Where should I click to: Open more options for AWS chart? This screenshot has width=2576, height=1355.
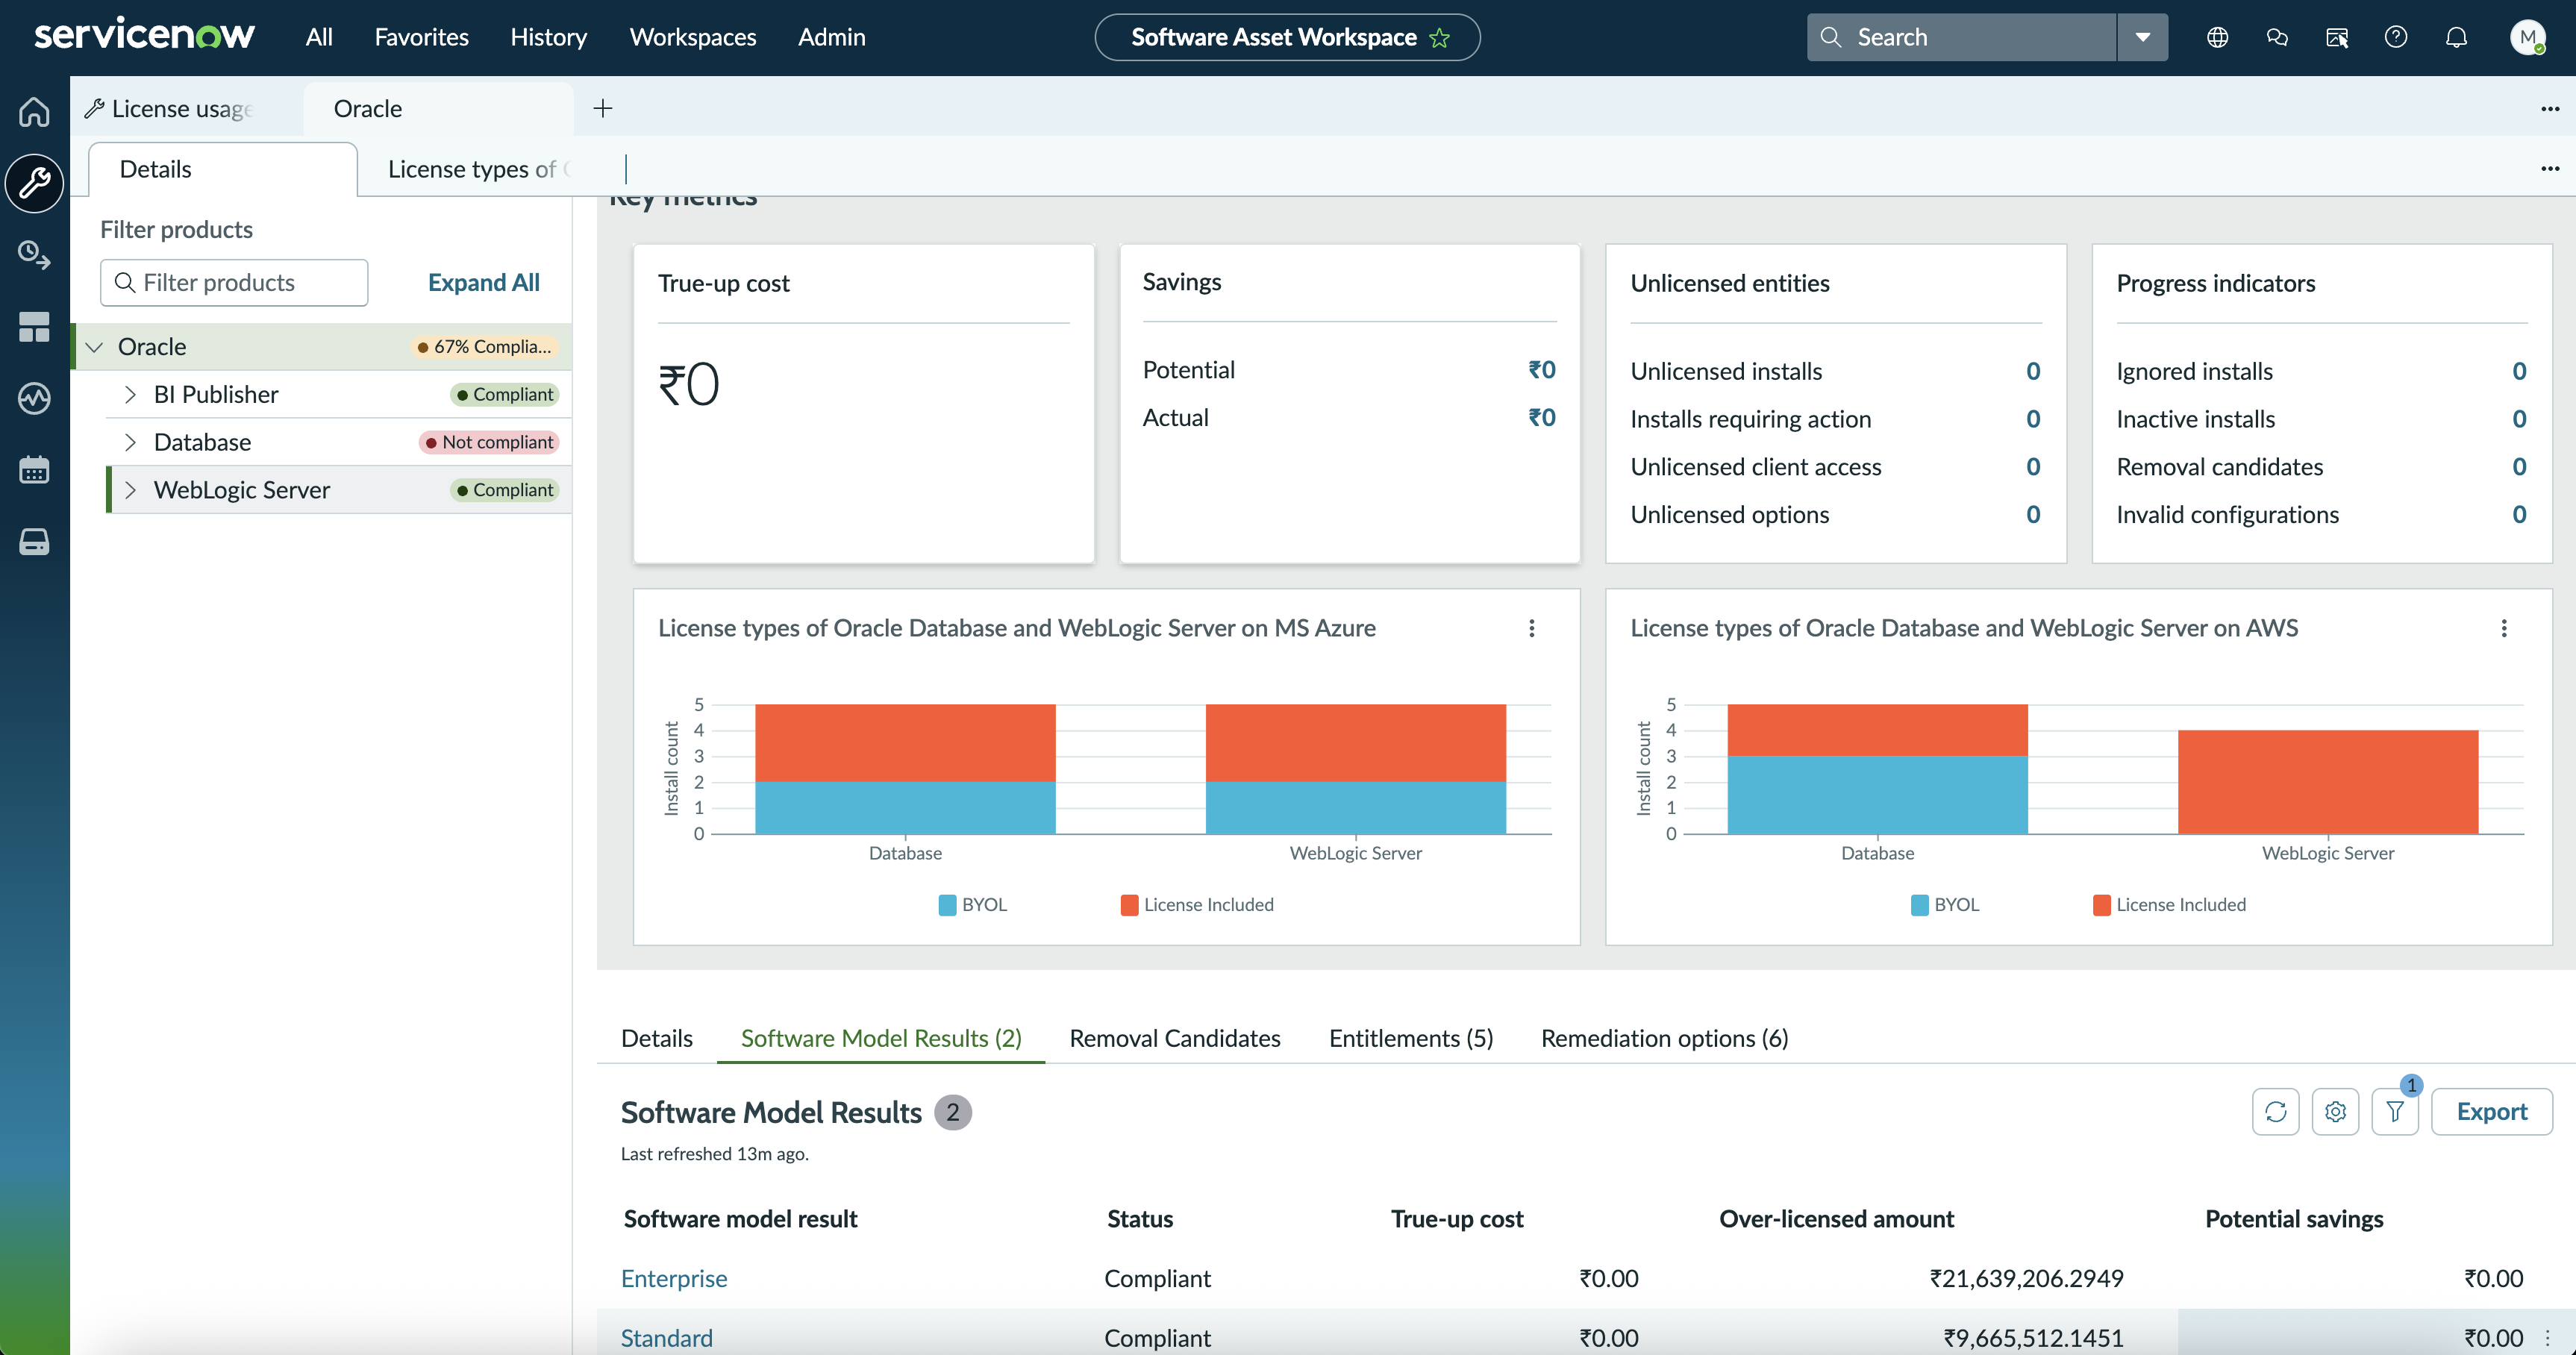[2504, 628]
